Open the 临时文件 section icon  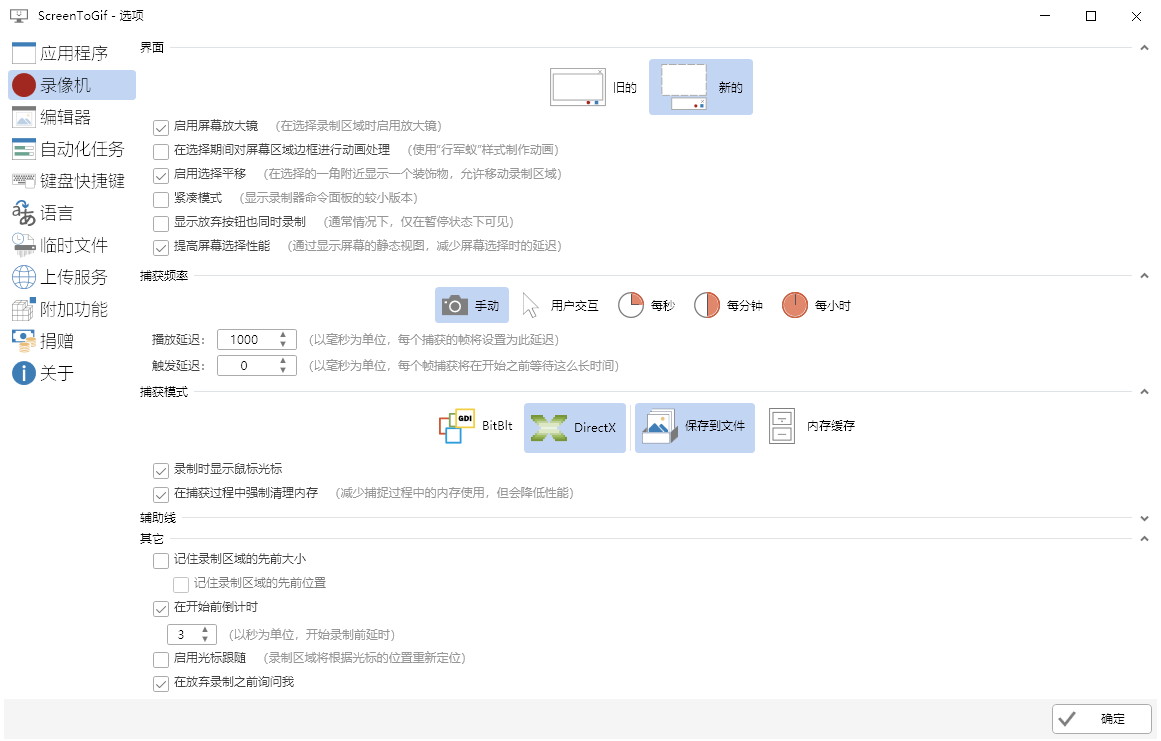(24, 245)
